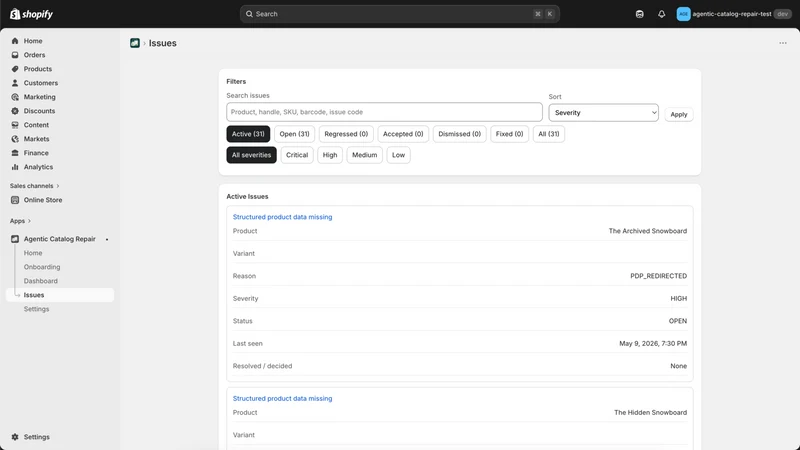The height and width of the screenshot is (450, 800).
Task: Select the Regressed (0) filter
Action: coord(346,134)
